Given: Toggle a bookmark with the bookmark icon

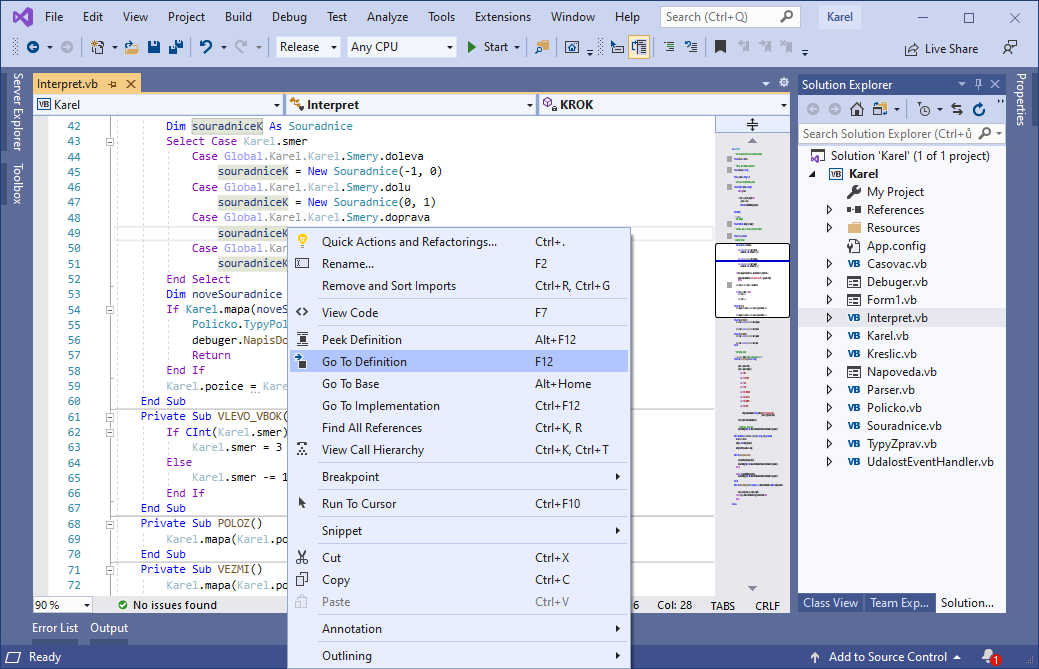Looking at the screenshot, I should point(720,47).
